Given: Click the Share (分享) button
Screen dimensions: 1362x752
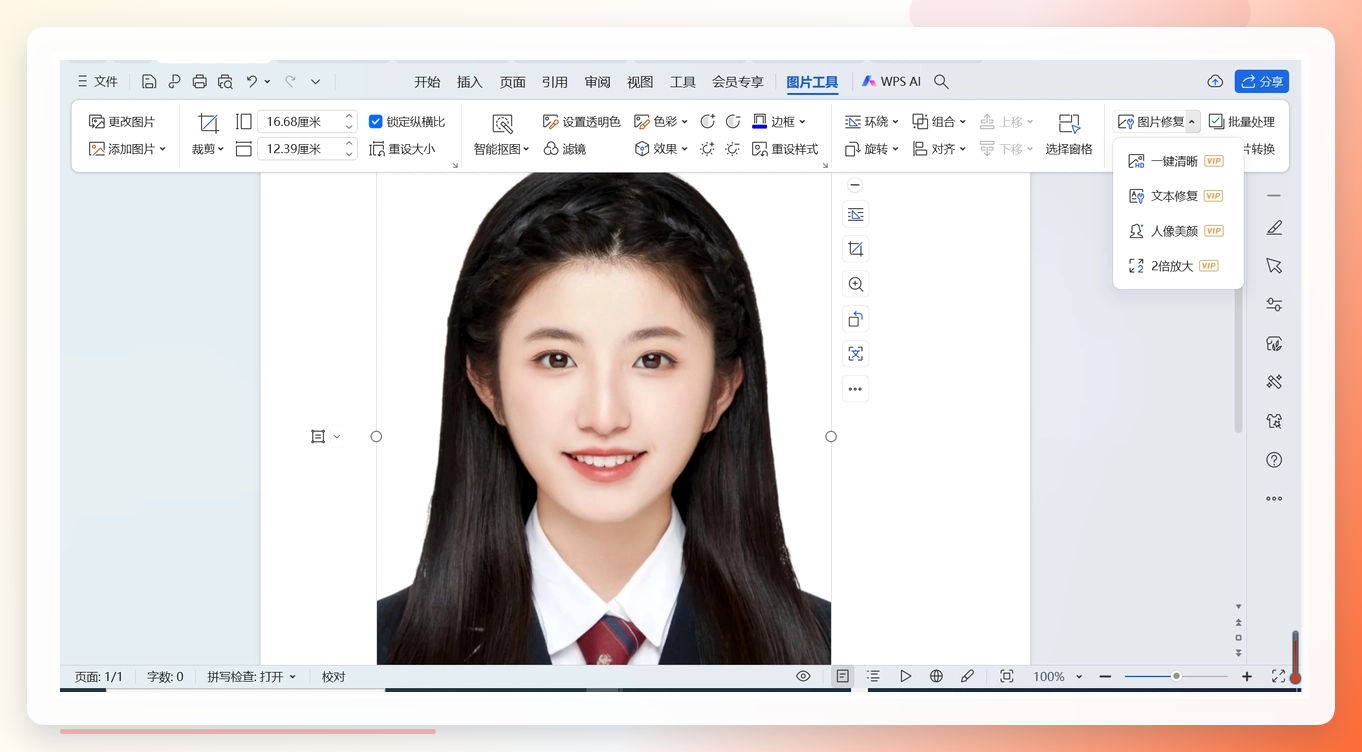Looking at the screenshot, I should [1262, 82].
